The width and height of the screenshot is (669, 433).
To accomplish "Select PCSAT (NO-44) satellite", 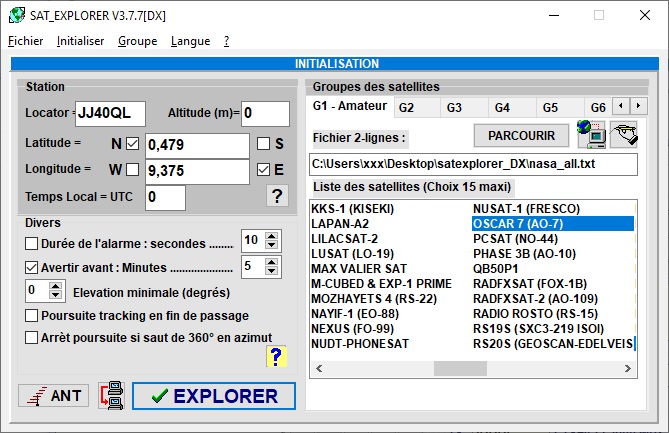I will 515,238.
